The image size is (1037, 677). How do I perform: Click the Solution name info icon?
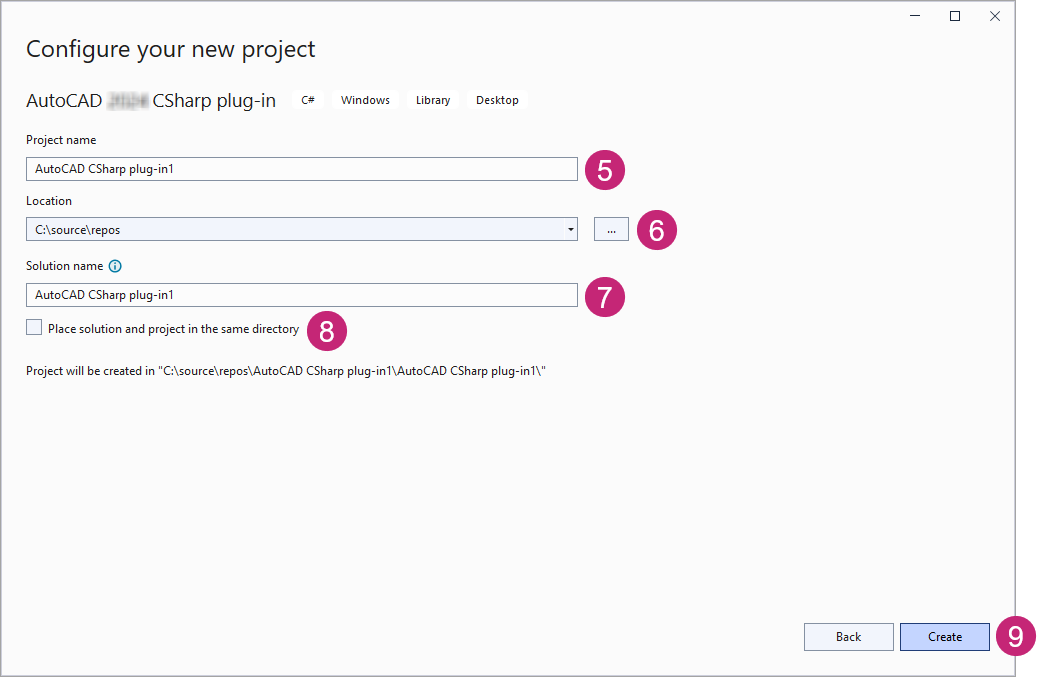click(x=115, y=266)
